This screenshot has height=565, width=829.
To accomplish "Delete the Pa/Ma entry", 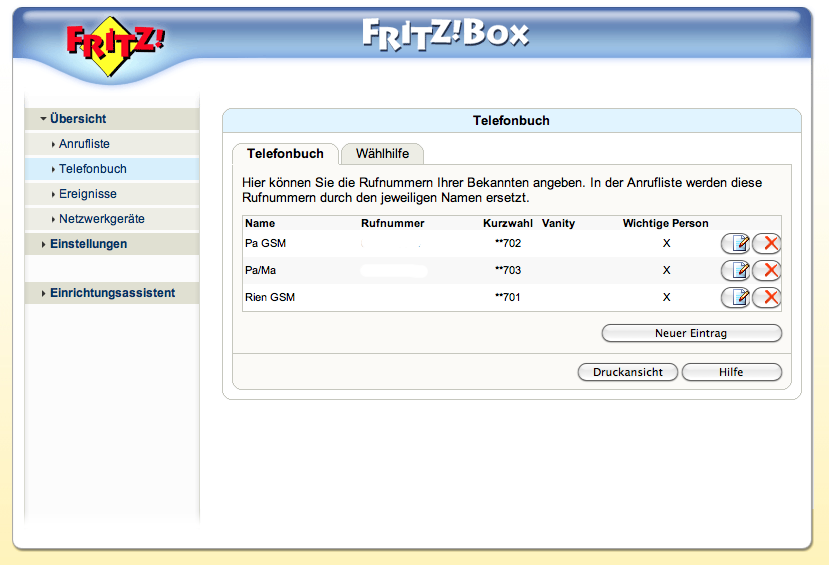I will 767,271.
